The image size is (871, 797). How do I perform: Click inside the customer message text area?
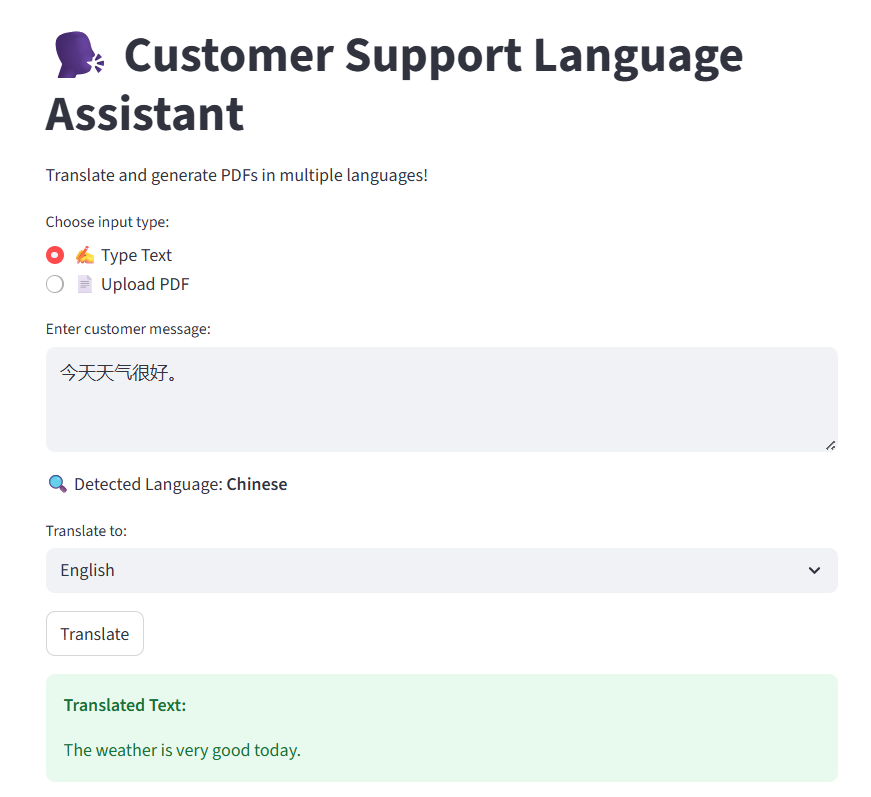tap(442, 399)
